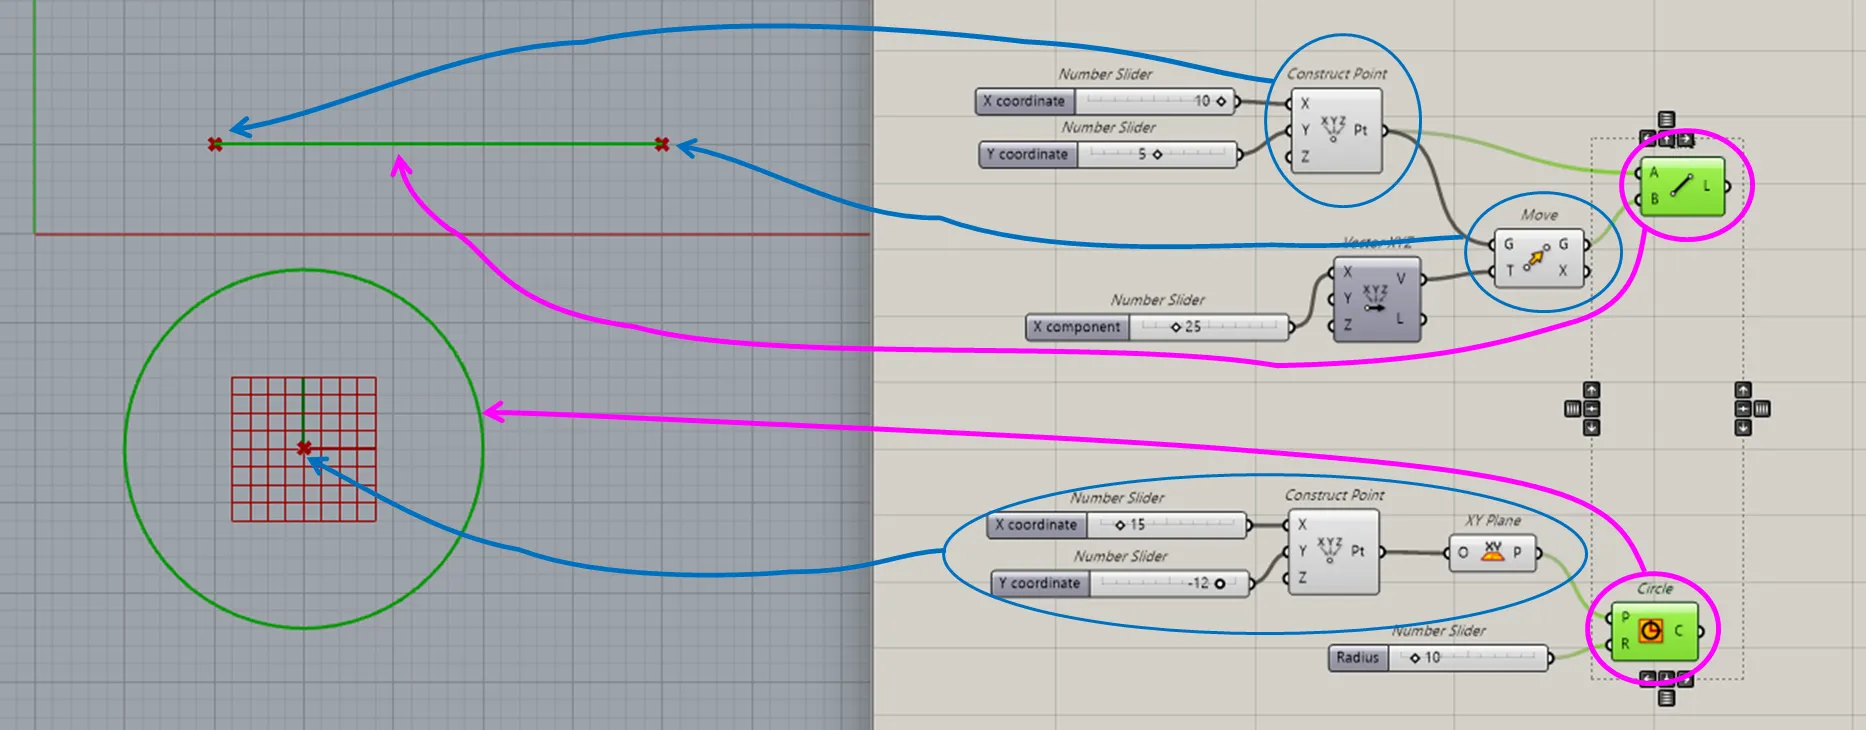Click the Radius slider handle

coord(1415,658)
